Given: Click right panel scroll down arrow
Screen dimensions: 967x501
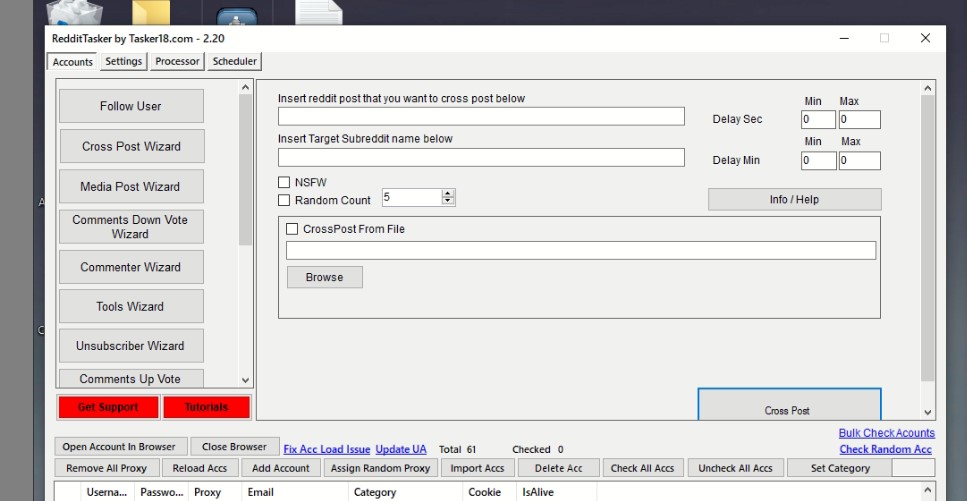Looking at the screenshot, I should (x=928, y=413).
